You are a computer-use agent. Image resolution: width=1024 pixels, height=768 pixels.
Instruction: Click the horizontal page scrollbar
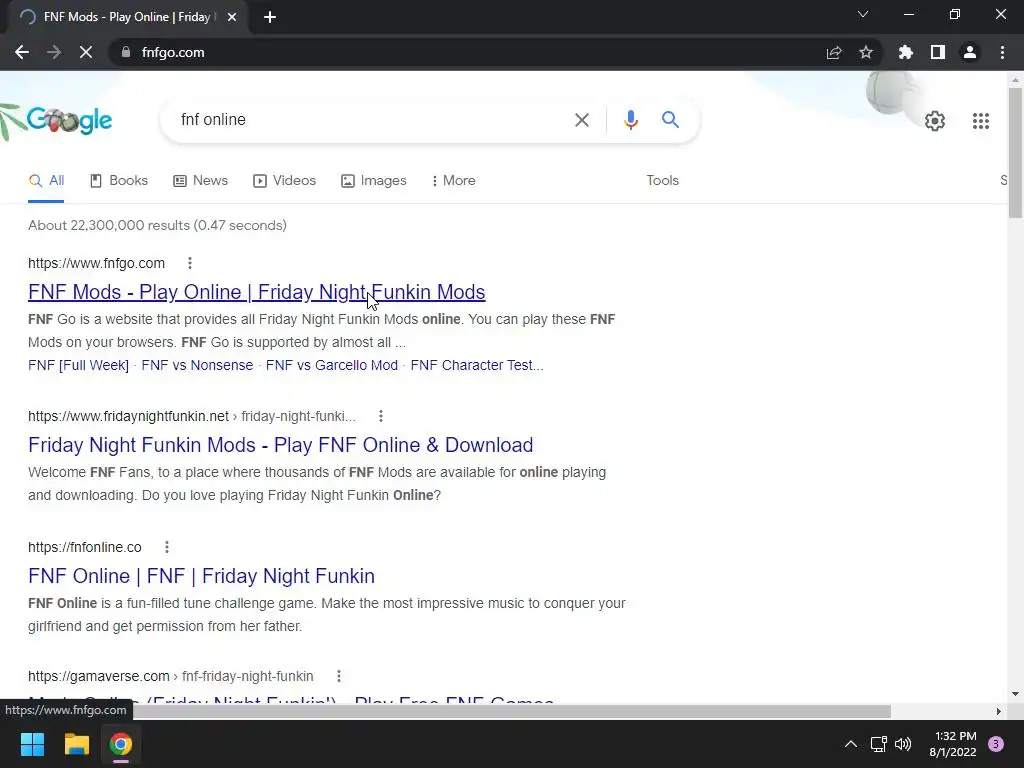coord(512,711)
